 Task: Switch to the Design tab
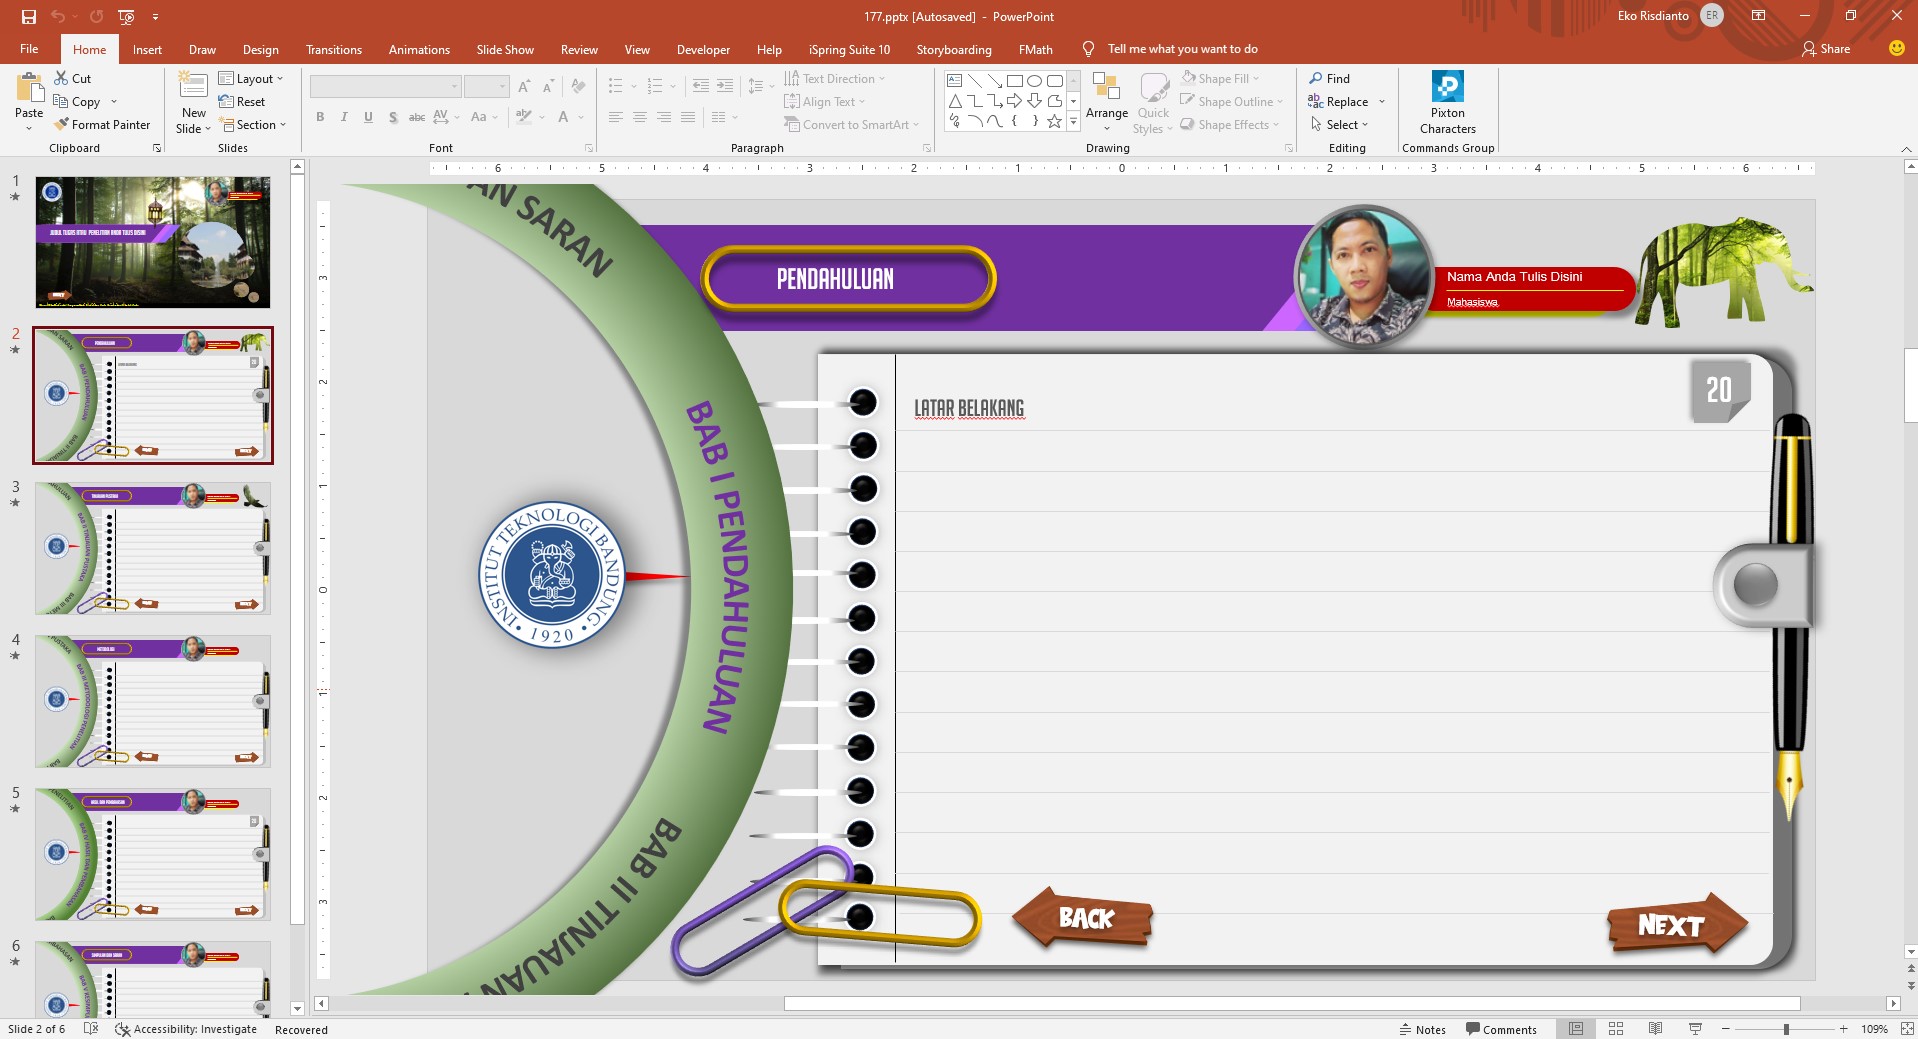tap(260, 49)
